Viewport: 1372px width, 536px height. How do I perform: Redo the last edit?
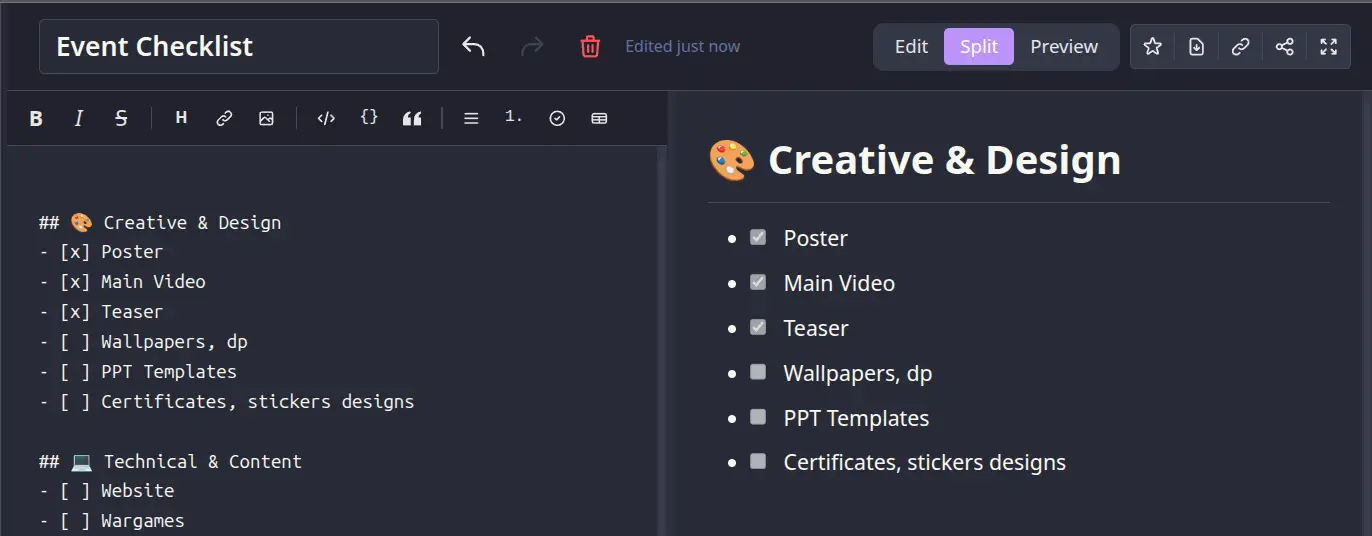tap(532, 46)
